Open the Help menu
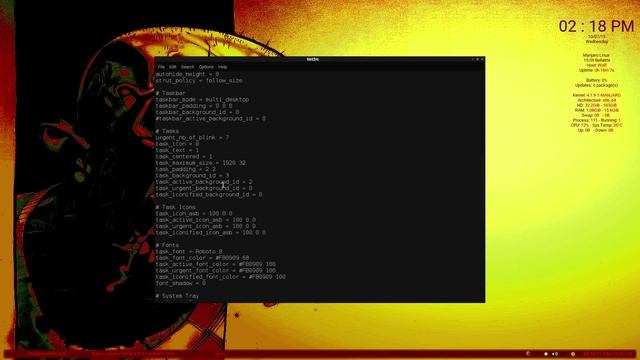Viewport: 640px width, 360px height. (x=222, y=67)
